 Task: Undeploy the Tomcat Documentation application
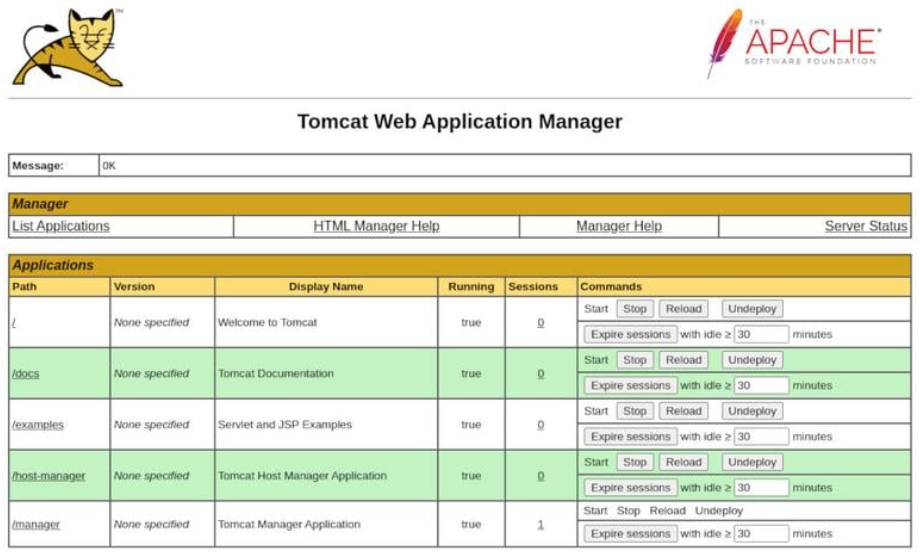click(752, 360)
